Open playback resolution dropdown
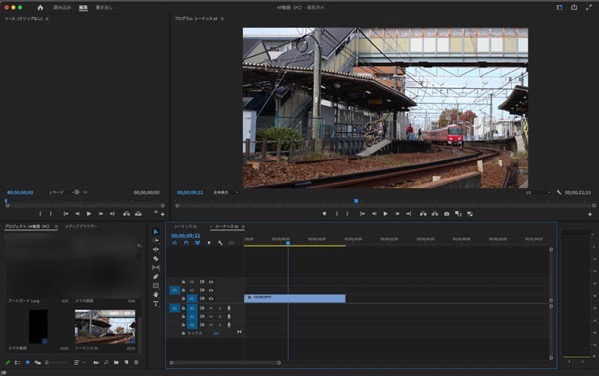Image resolution: width=599 pixels, height=376 pixels. (538, 193)
